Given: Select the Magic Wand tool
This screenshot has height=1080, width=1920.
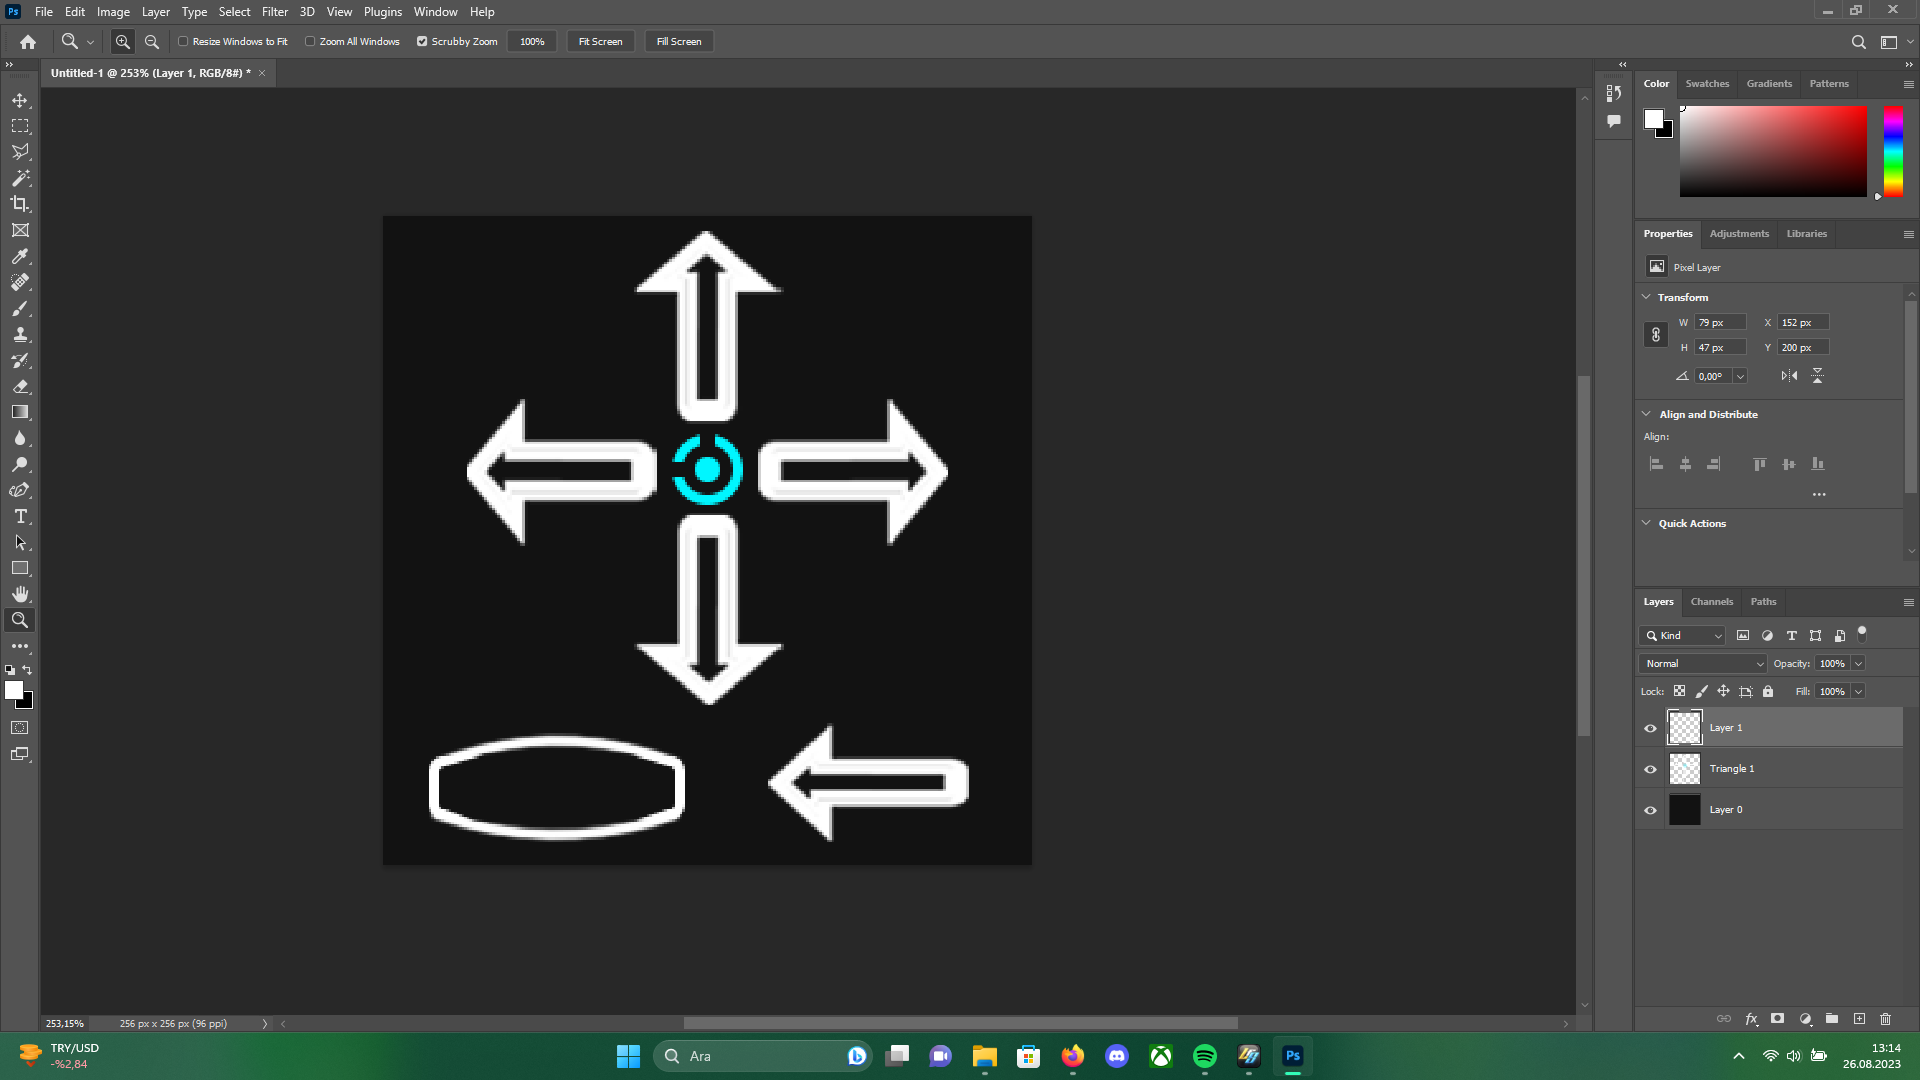Looking at the screenshot, I should click(x=20, y=178).
